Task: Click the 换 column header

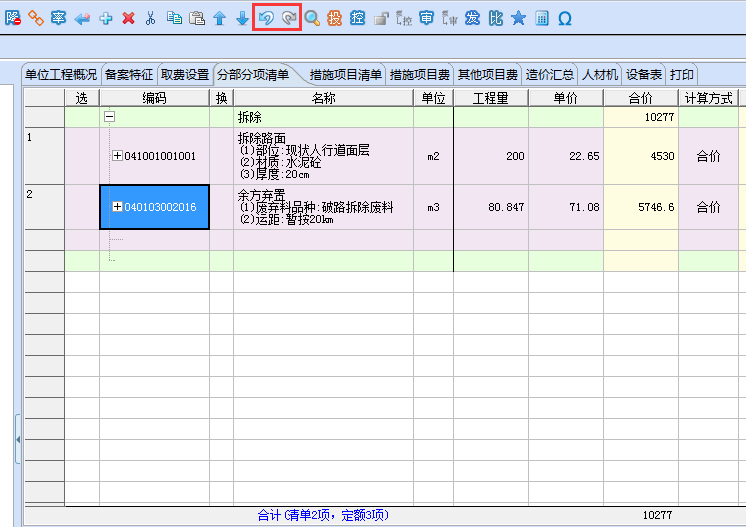Action: (x=221, y=98)
